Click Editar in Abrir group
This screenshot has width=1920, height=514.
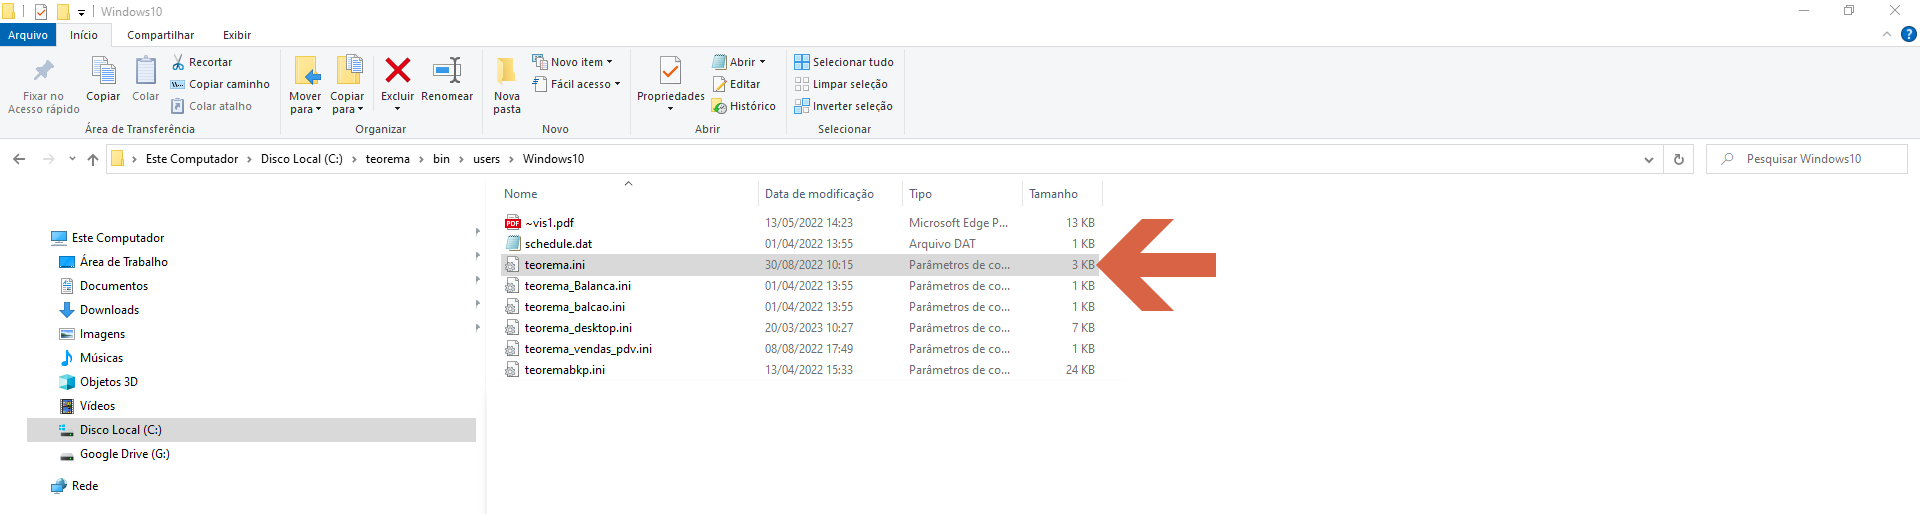(x=736, y=84)
